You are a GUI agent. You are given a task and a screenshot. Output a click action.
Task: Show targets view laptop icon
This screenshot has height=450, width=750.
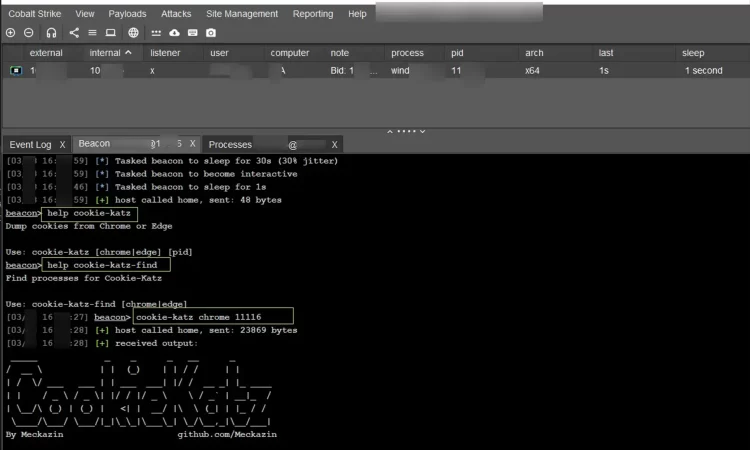(x=110, y=33)
